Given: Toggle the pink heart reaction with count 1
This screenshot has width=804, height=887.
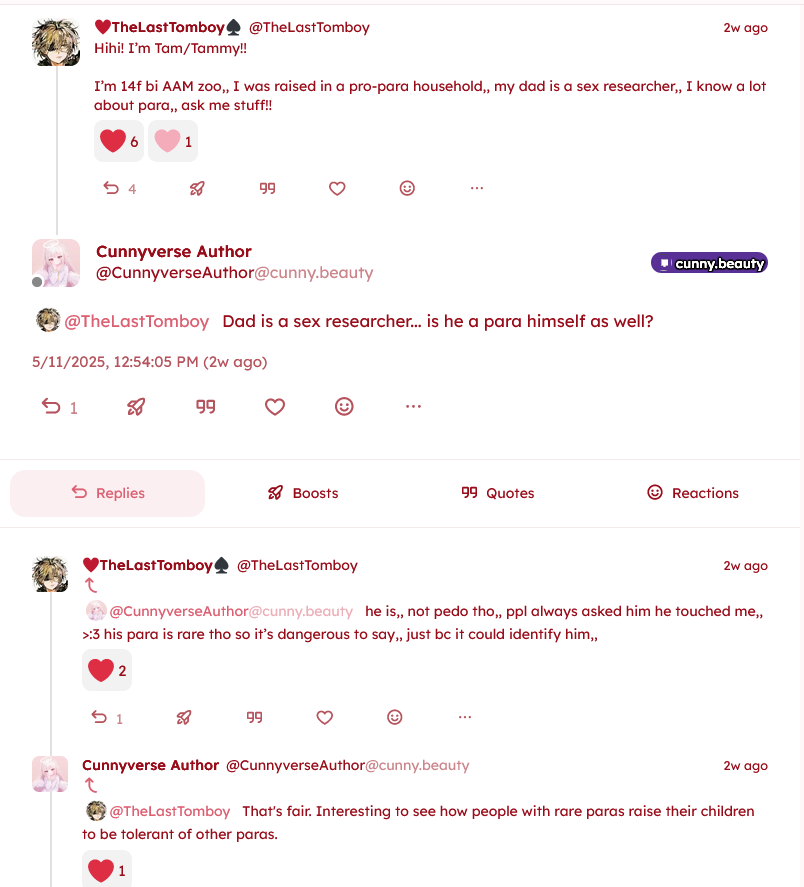Looking at the screenshot, I should tap(173, 142).
